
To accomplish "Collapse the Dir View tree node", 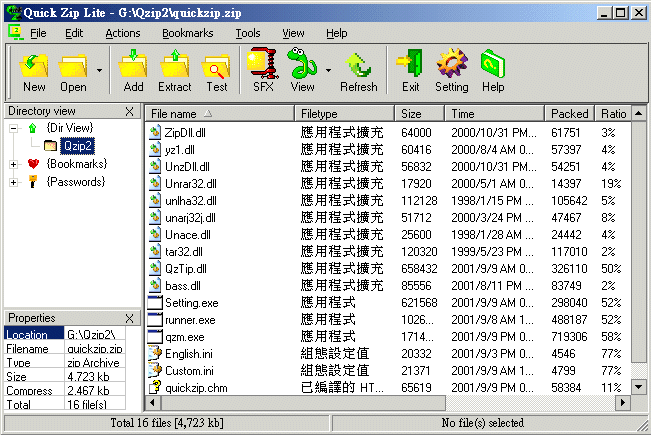I will click(x=14, y=128).
